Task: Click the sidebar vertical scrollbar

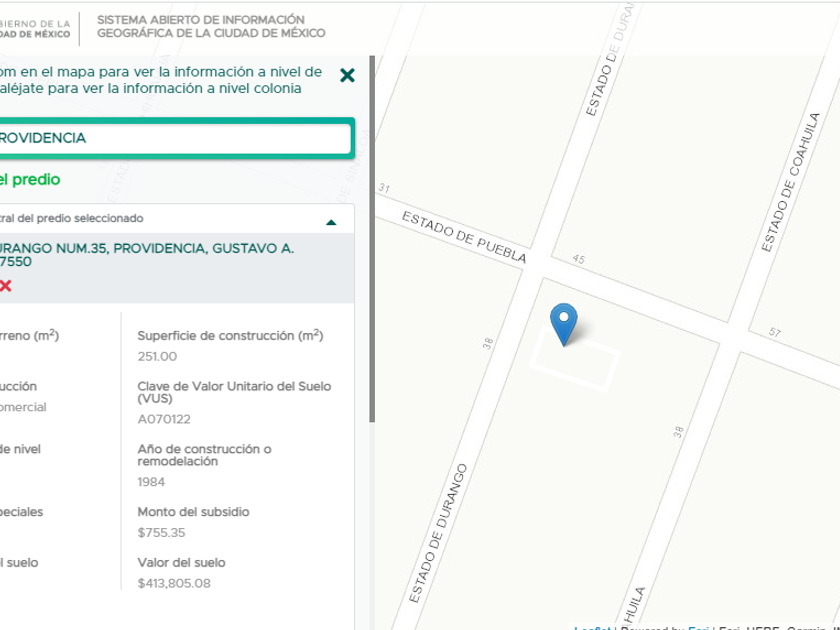Action: coord(372,238)
